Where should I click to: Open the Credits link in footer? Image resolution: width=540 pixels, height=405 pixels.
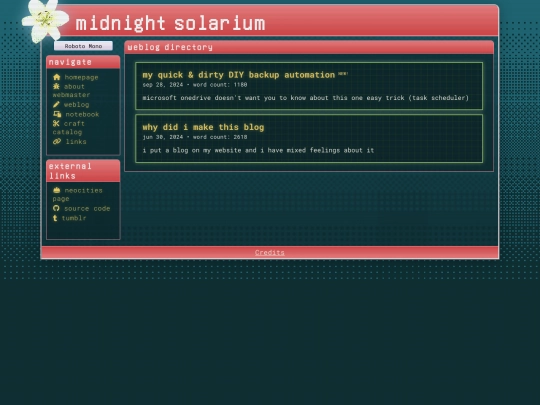pos(270,252)
